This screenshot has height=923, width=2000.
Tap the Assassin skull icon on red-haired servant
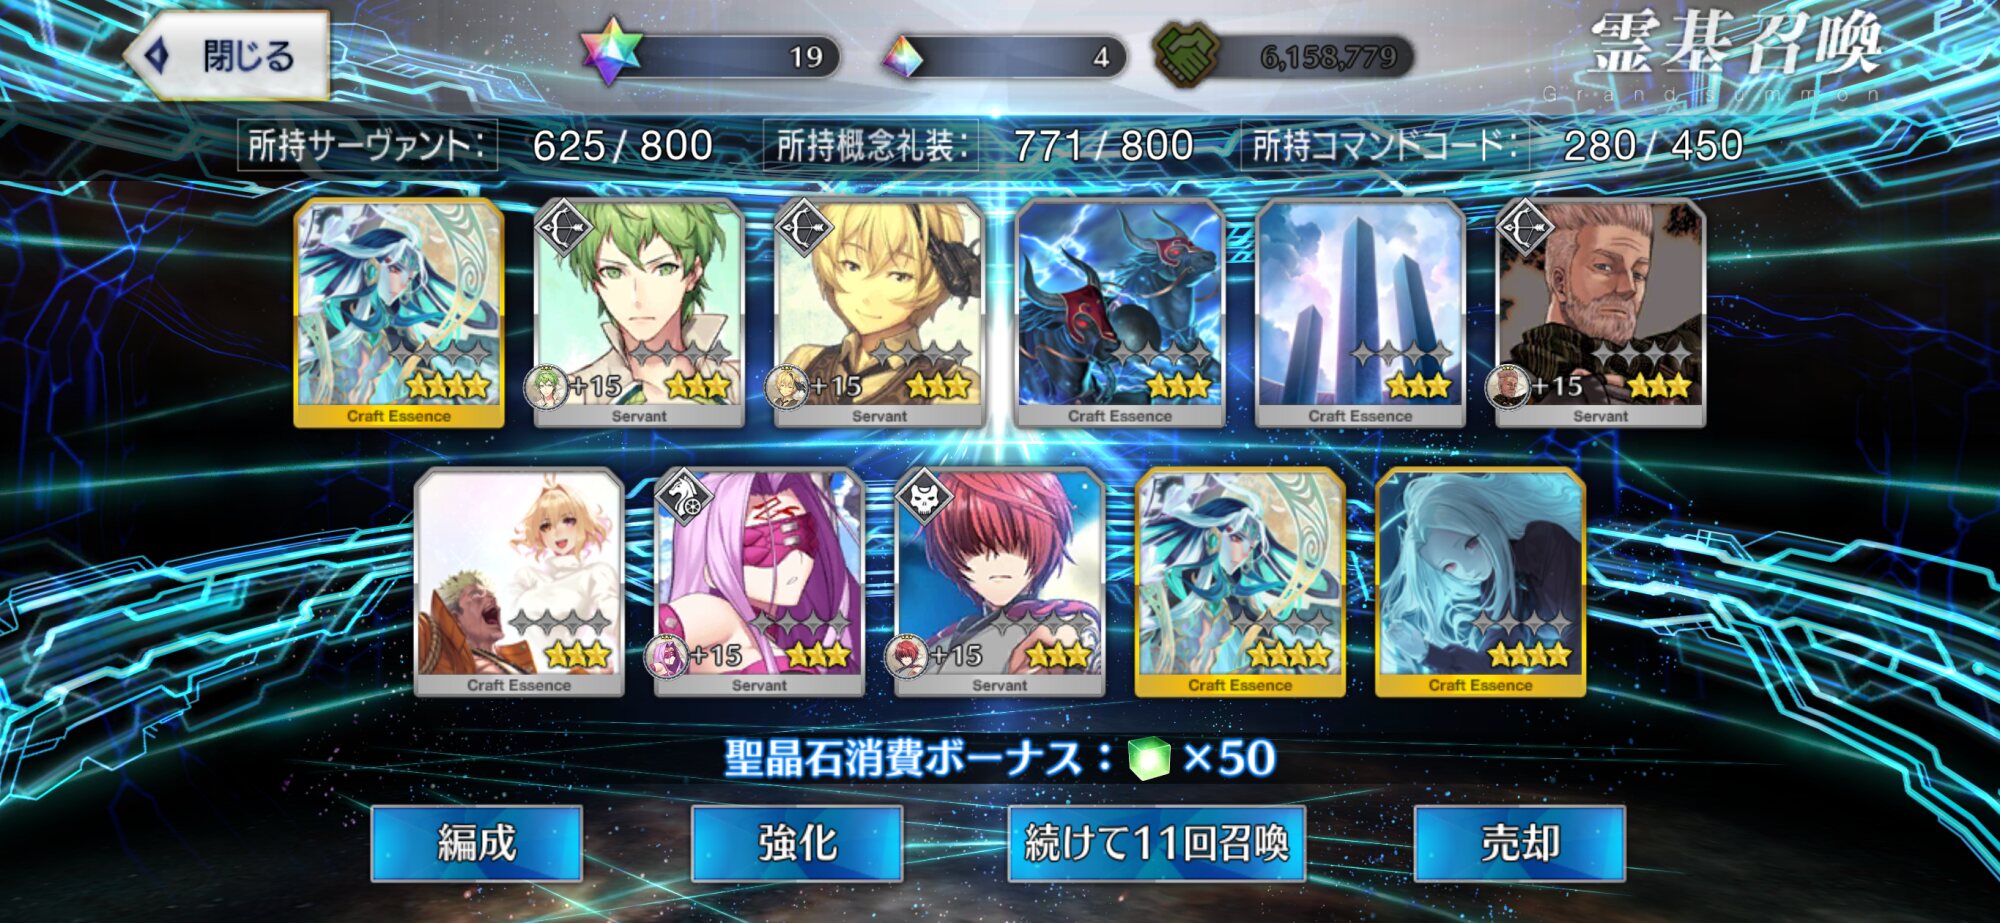click(924, 496)
